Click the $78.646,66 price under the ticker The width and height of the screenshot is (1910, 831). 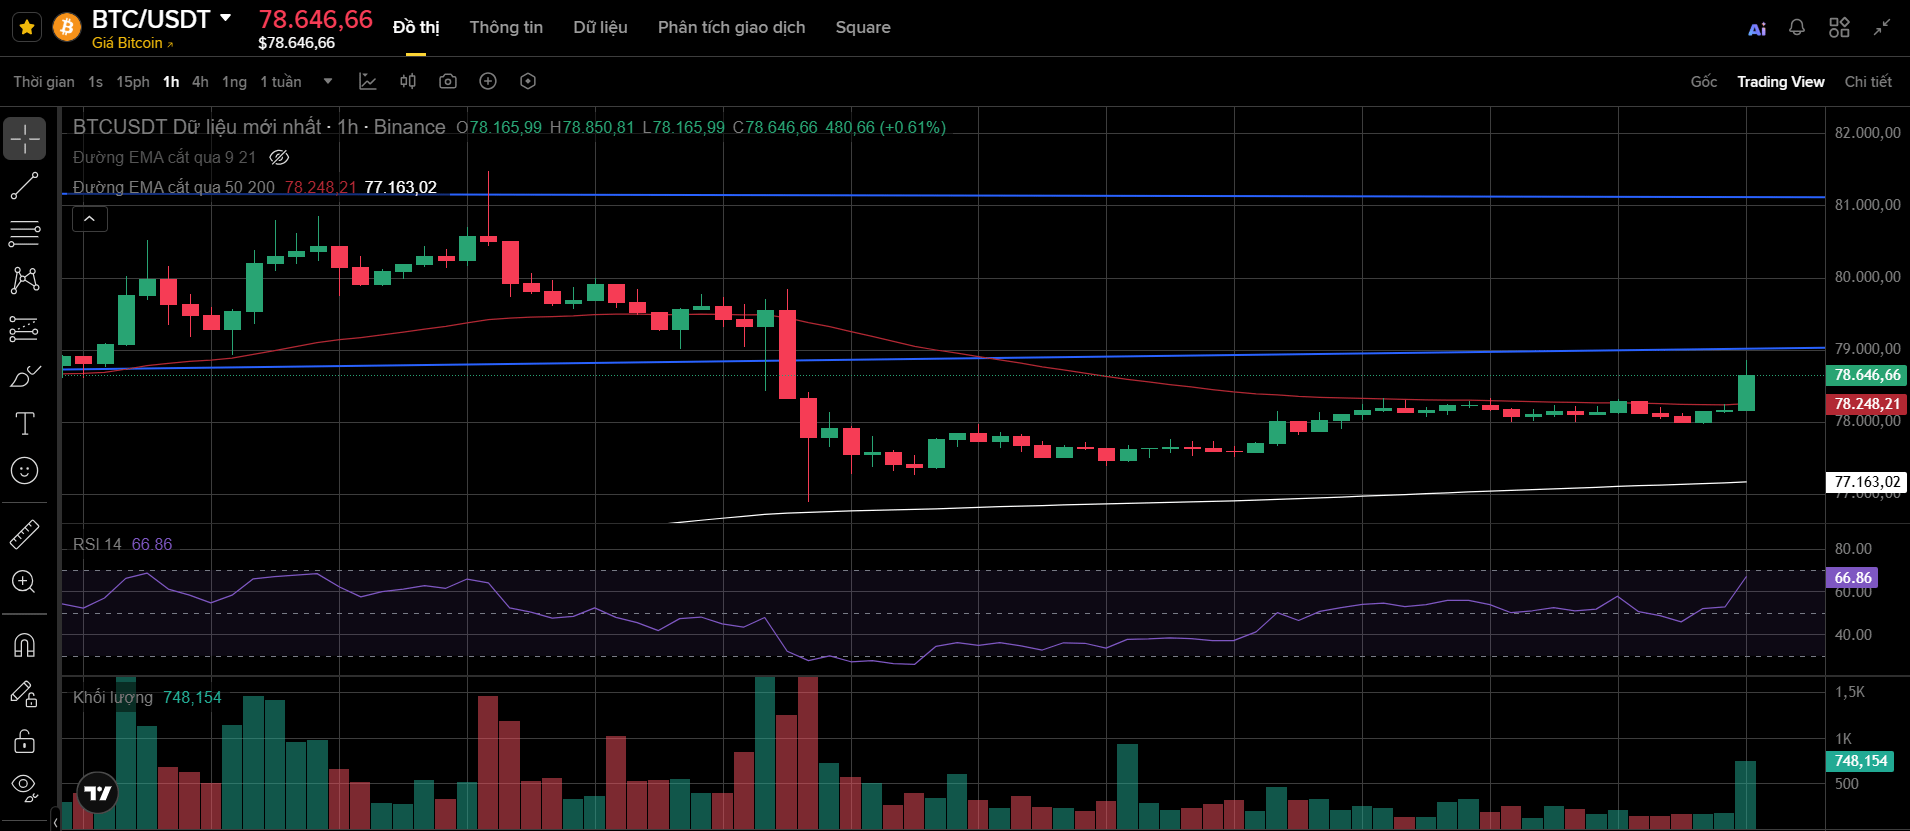296,43
